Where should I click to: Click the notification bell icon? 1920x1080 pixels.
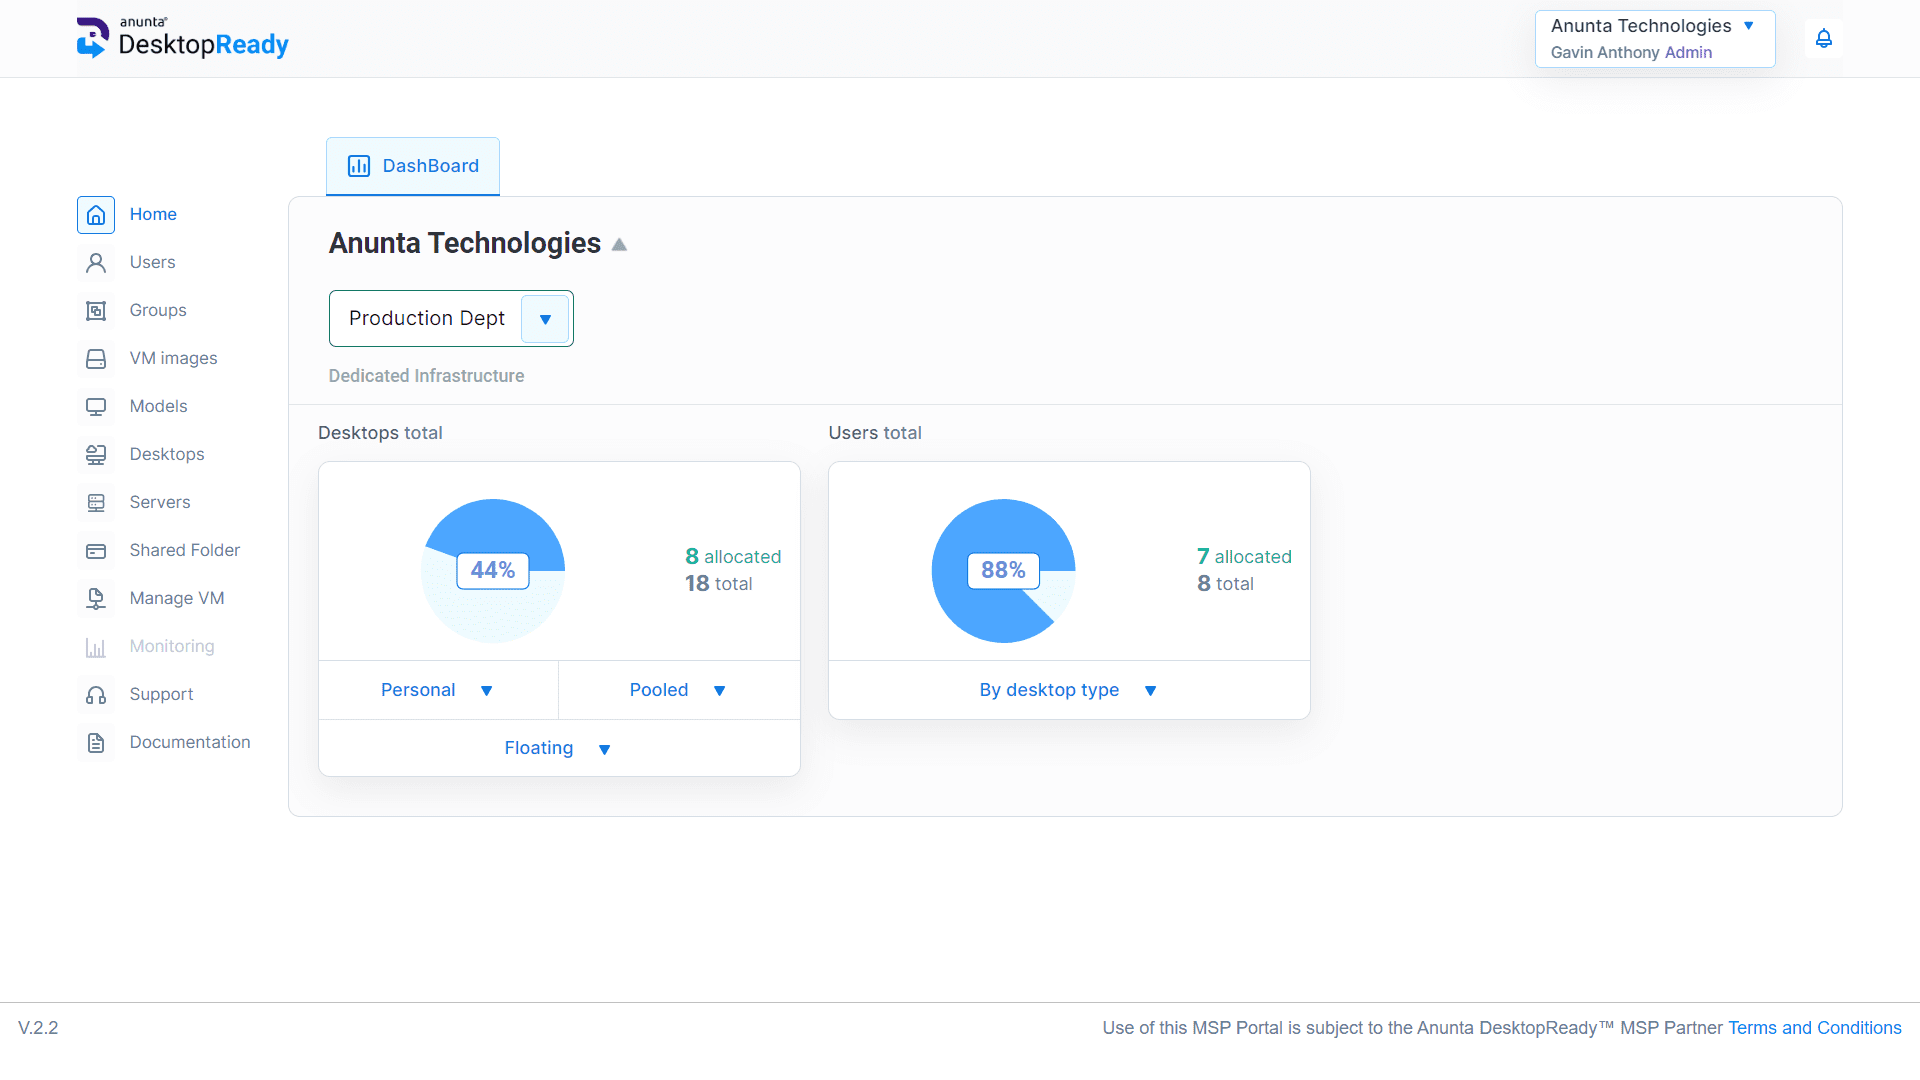tap(1824, 38)
